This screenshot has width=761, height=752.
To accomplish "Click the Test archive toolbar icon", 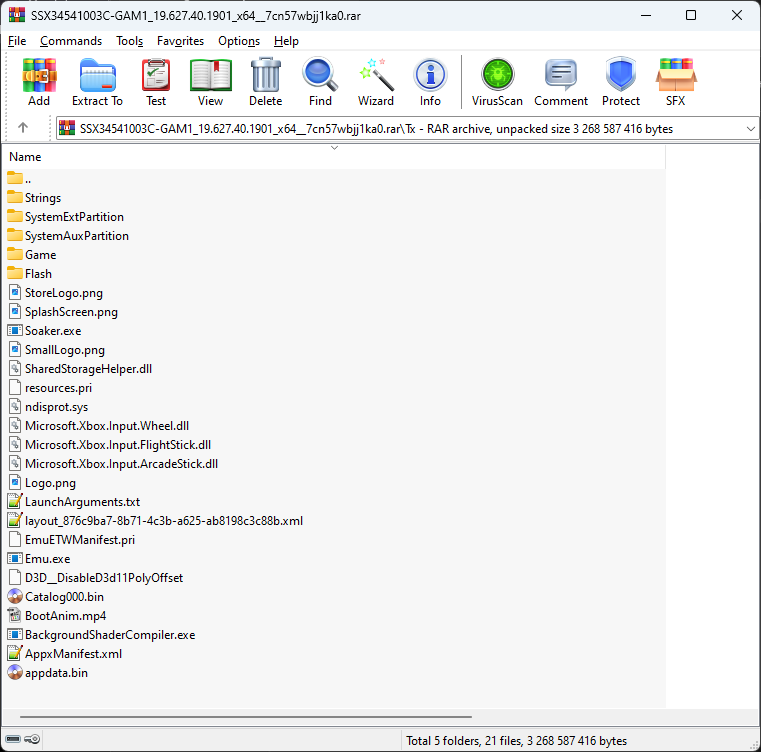I will click(x=156, y=82).
